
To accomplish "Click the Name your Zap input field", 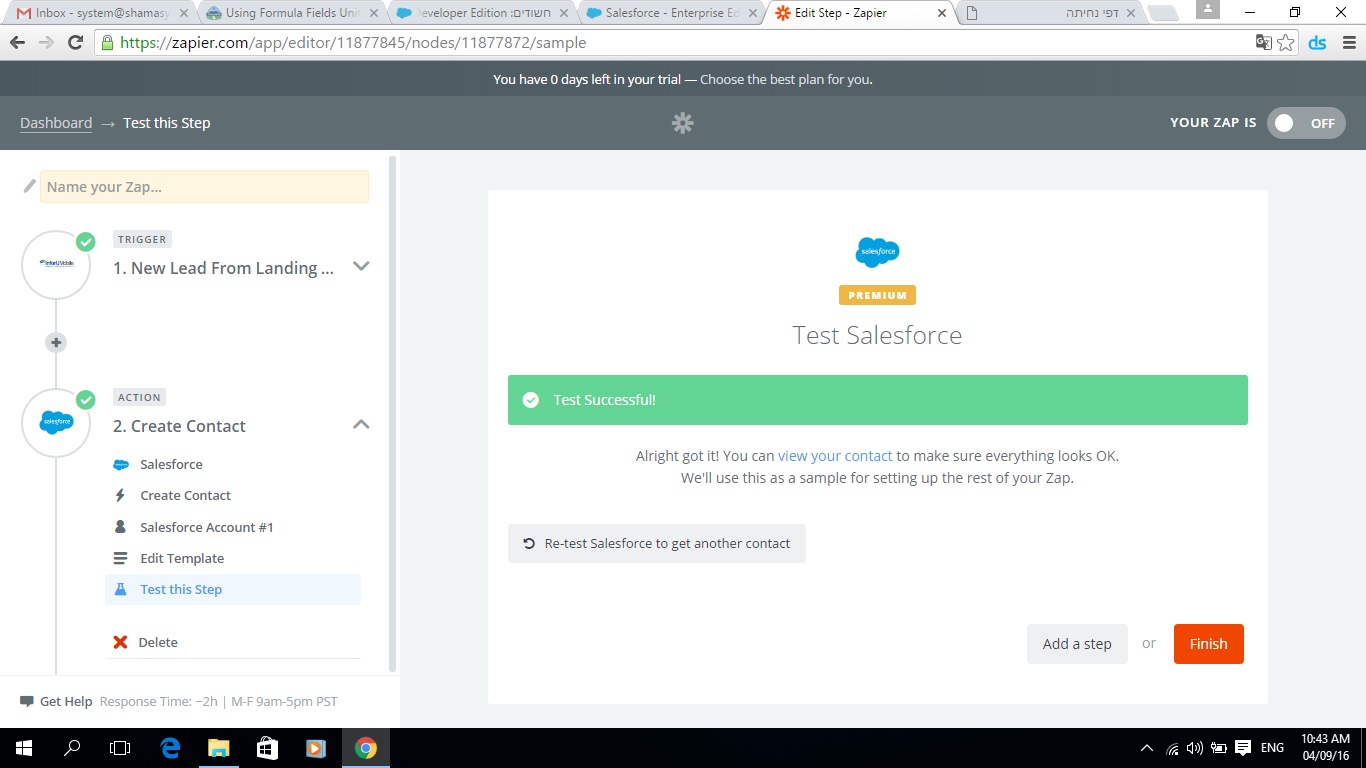I will point(204,187).
